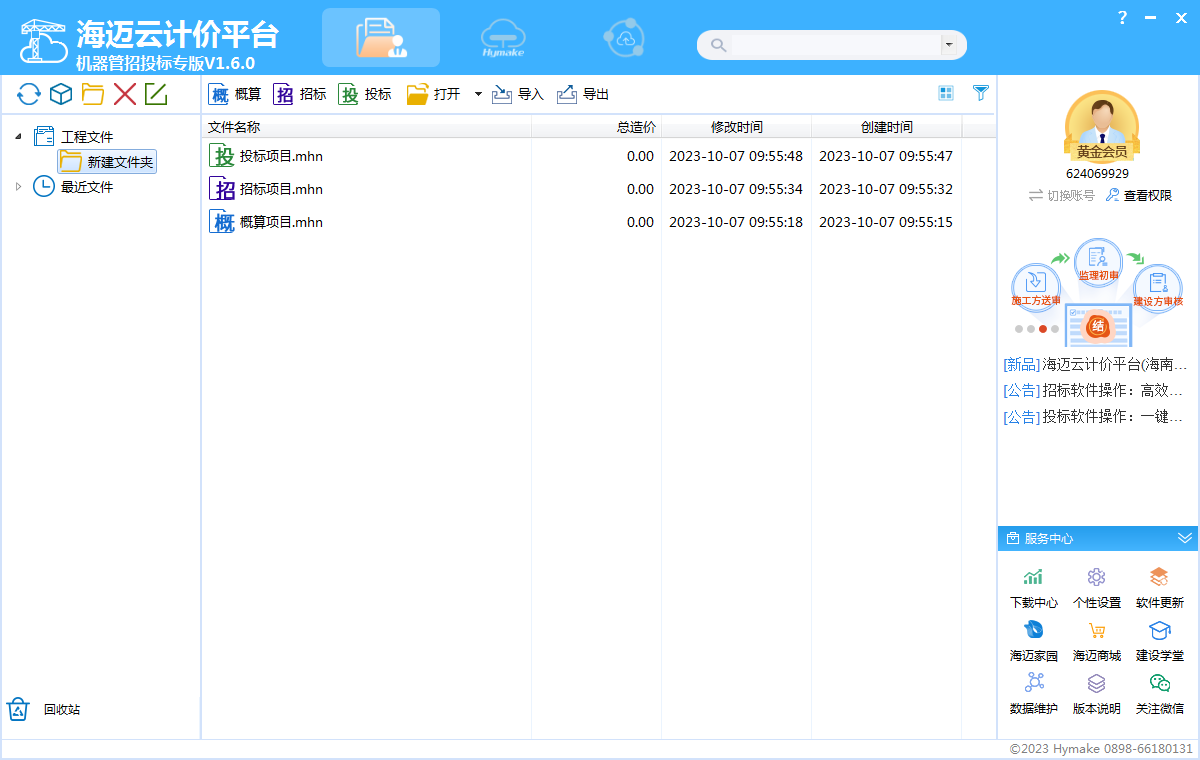Click the 软件更新 software update icon

pos(1160,577)
